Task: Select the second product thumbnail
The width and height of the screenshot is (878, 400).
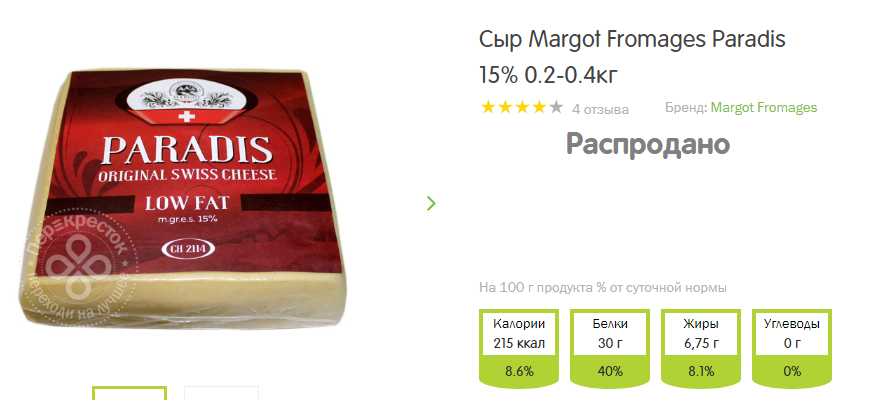Action: (x=221, y=393)
